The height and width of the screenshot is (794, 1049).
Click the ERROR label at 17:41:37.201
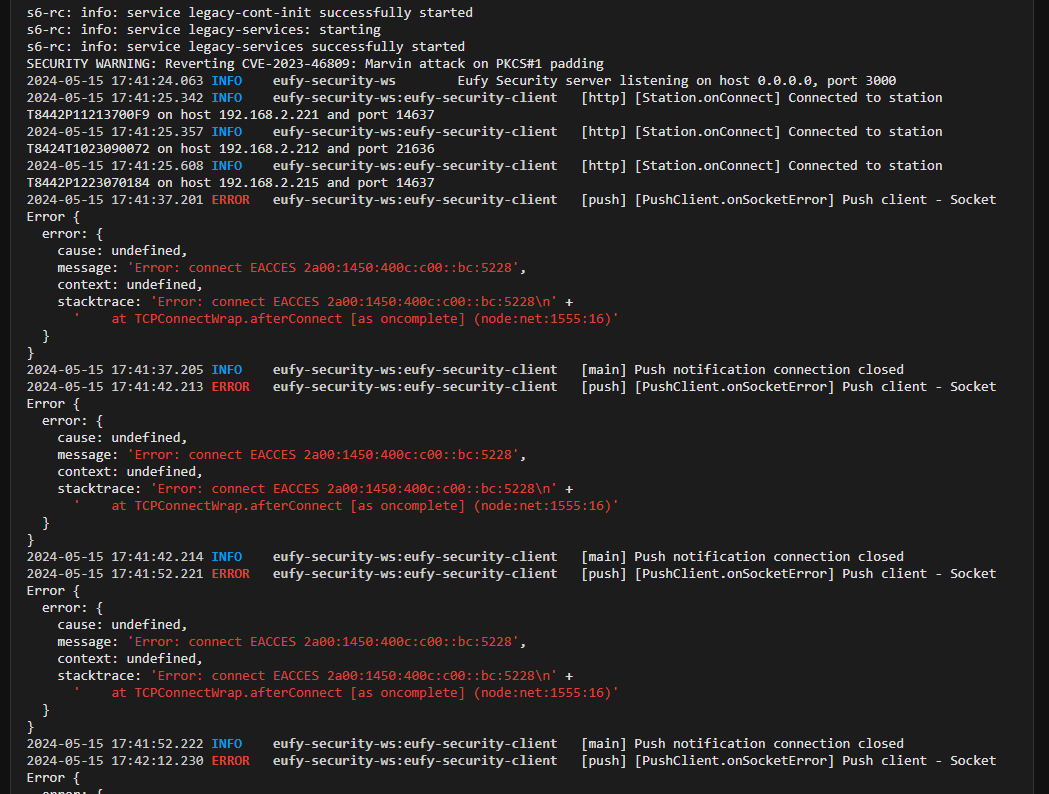[x=231, y=200]
